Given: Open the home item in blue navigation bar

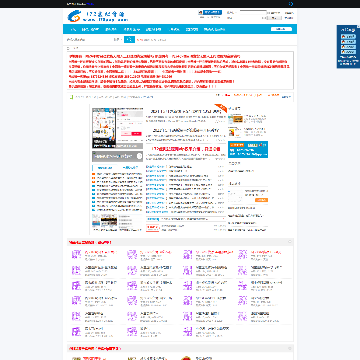Looking at the screenshot, I should point(73,29).
